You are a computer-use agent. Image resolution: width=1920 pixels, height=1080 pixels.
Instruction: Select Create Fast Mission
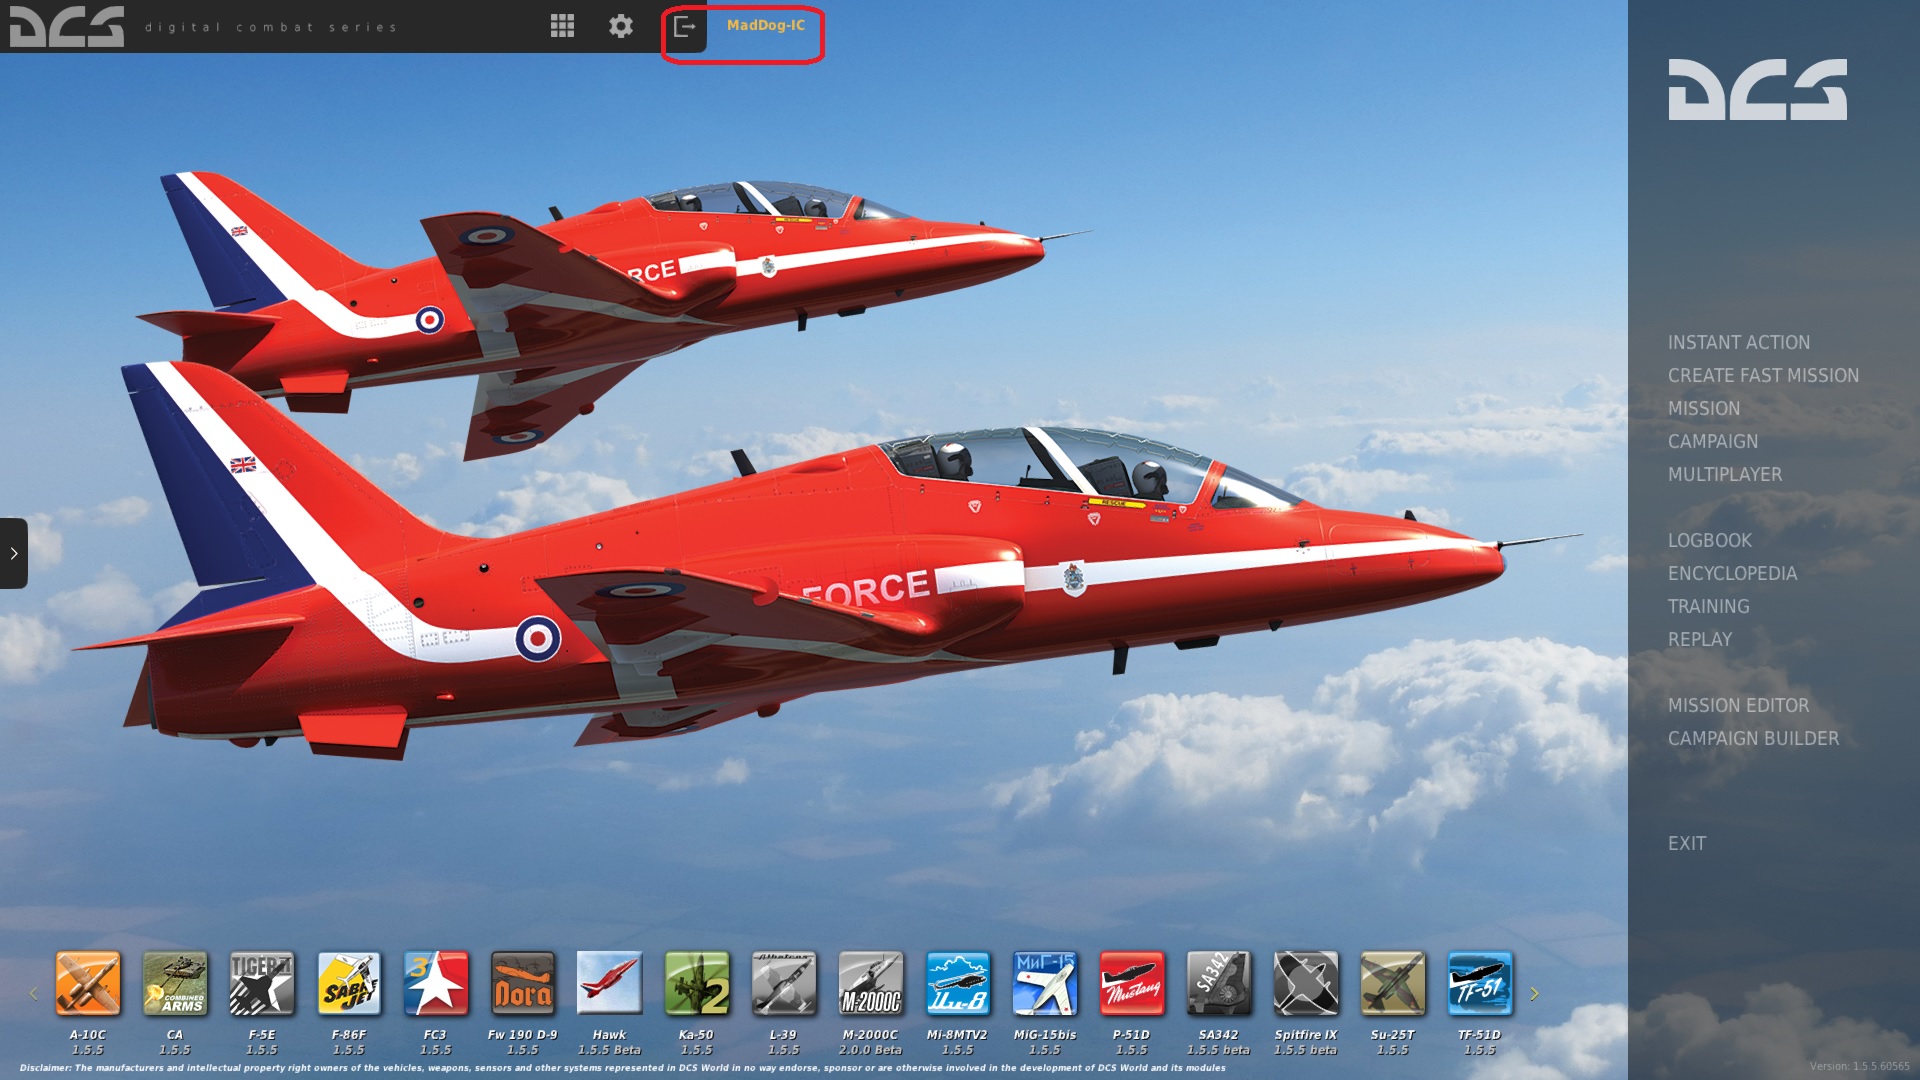1763,376
